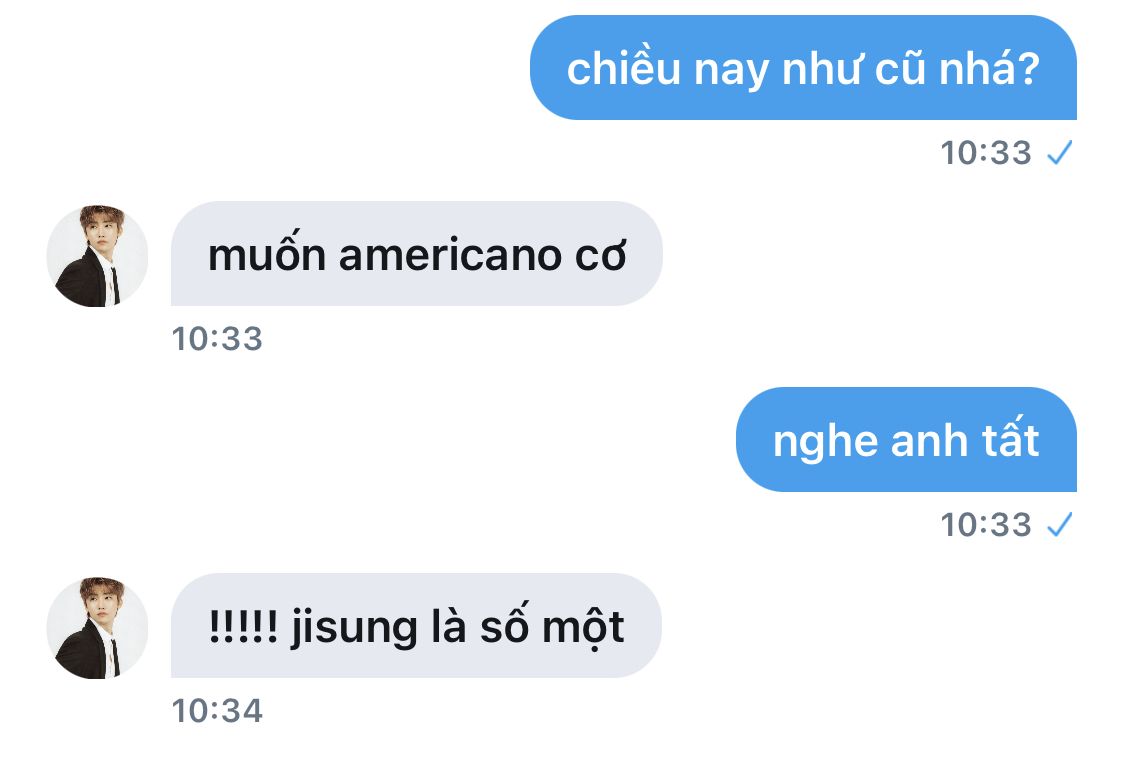Click the word "chiều" in the first message
Screen dimensions: 1125x759
(623, 67)
